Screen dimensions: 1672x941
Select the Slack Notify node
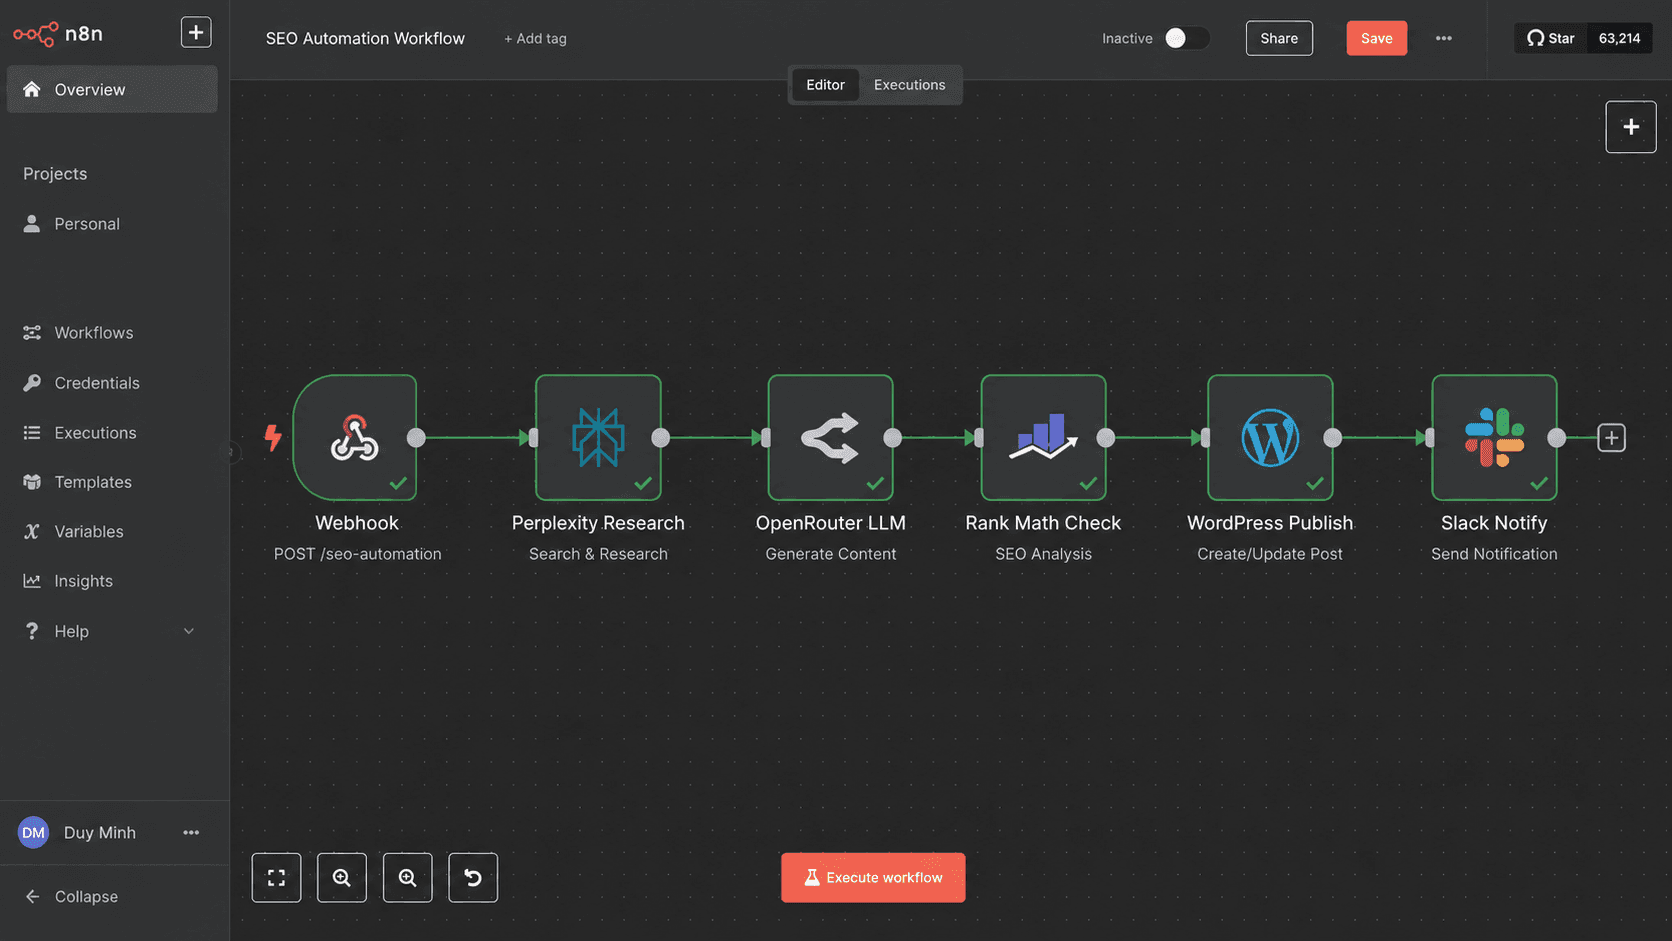tap(1494, 437)
